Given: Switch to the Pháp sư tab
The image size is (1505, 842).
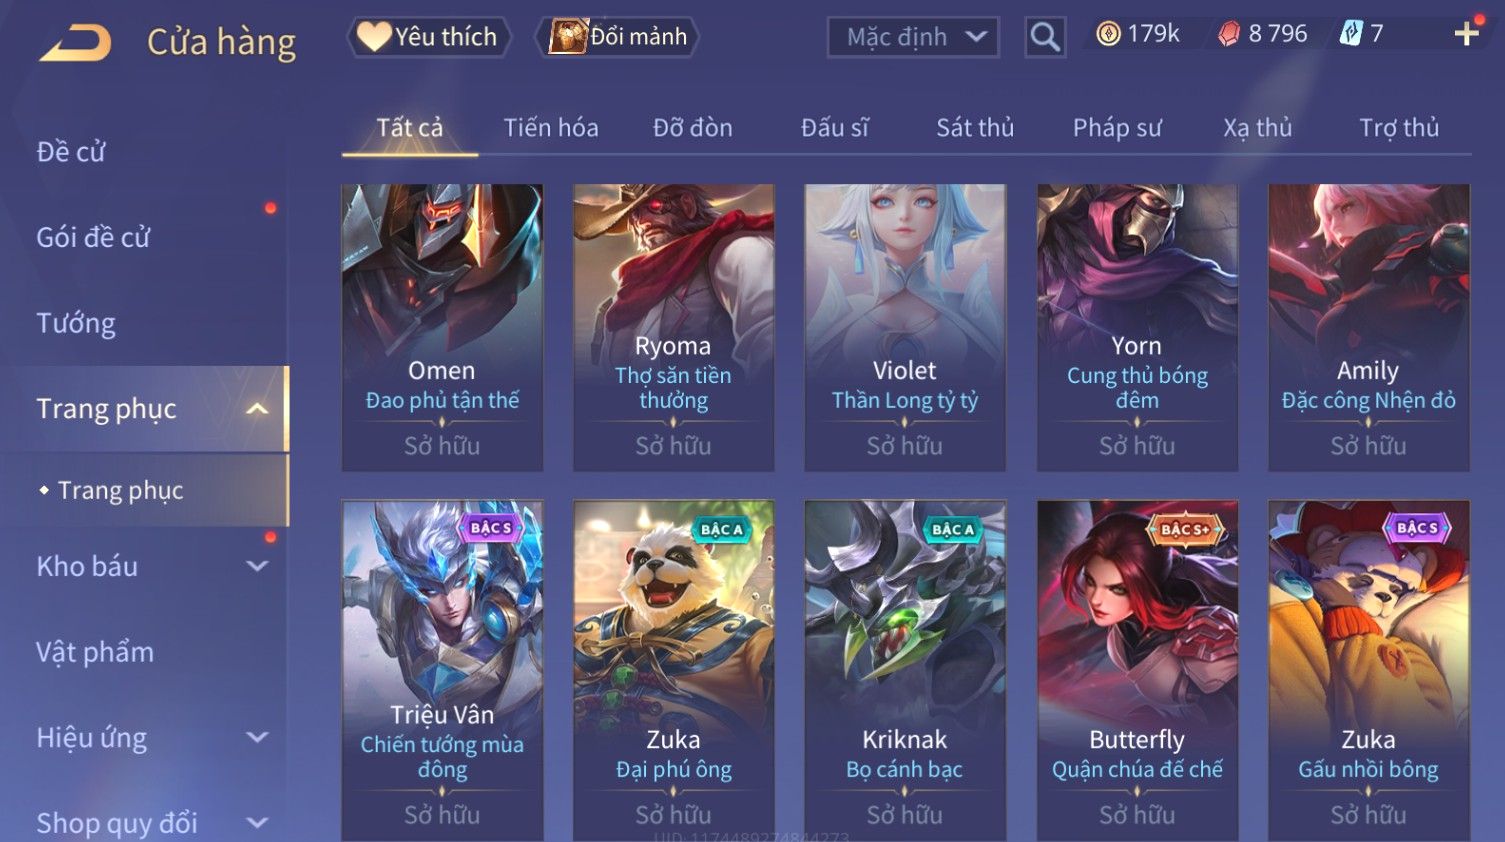Looking at the screenshot, I should point(1117,128).
